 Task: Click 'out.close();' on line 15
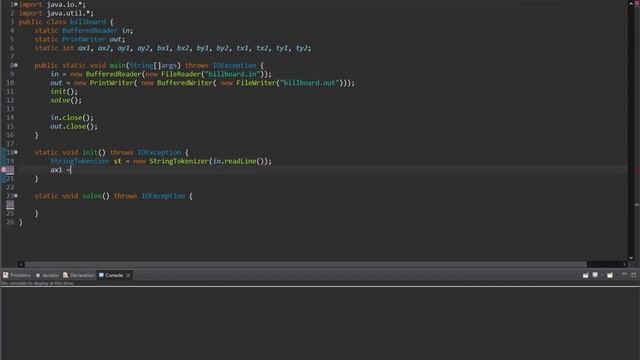pyautogui.click(x=74, y=126)
